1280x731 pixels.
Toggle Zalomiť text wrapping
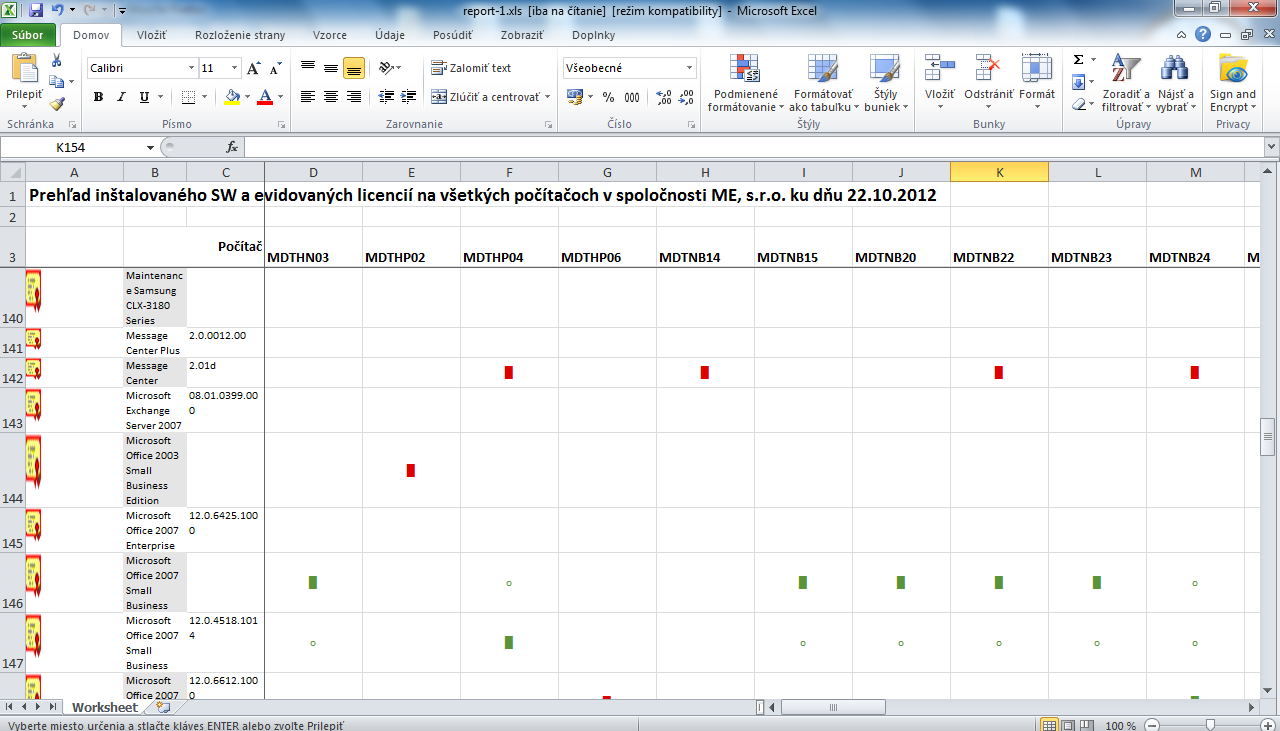pyautogui.click(x=472, y=68)
